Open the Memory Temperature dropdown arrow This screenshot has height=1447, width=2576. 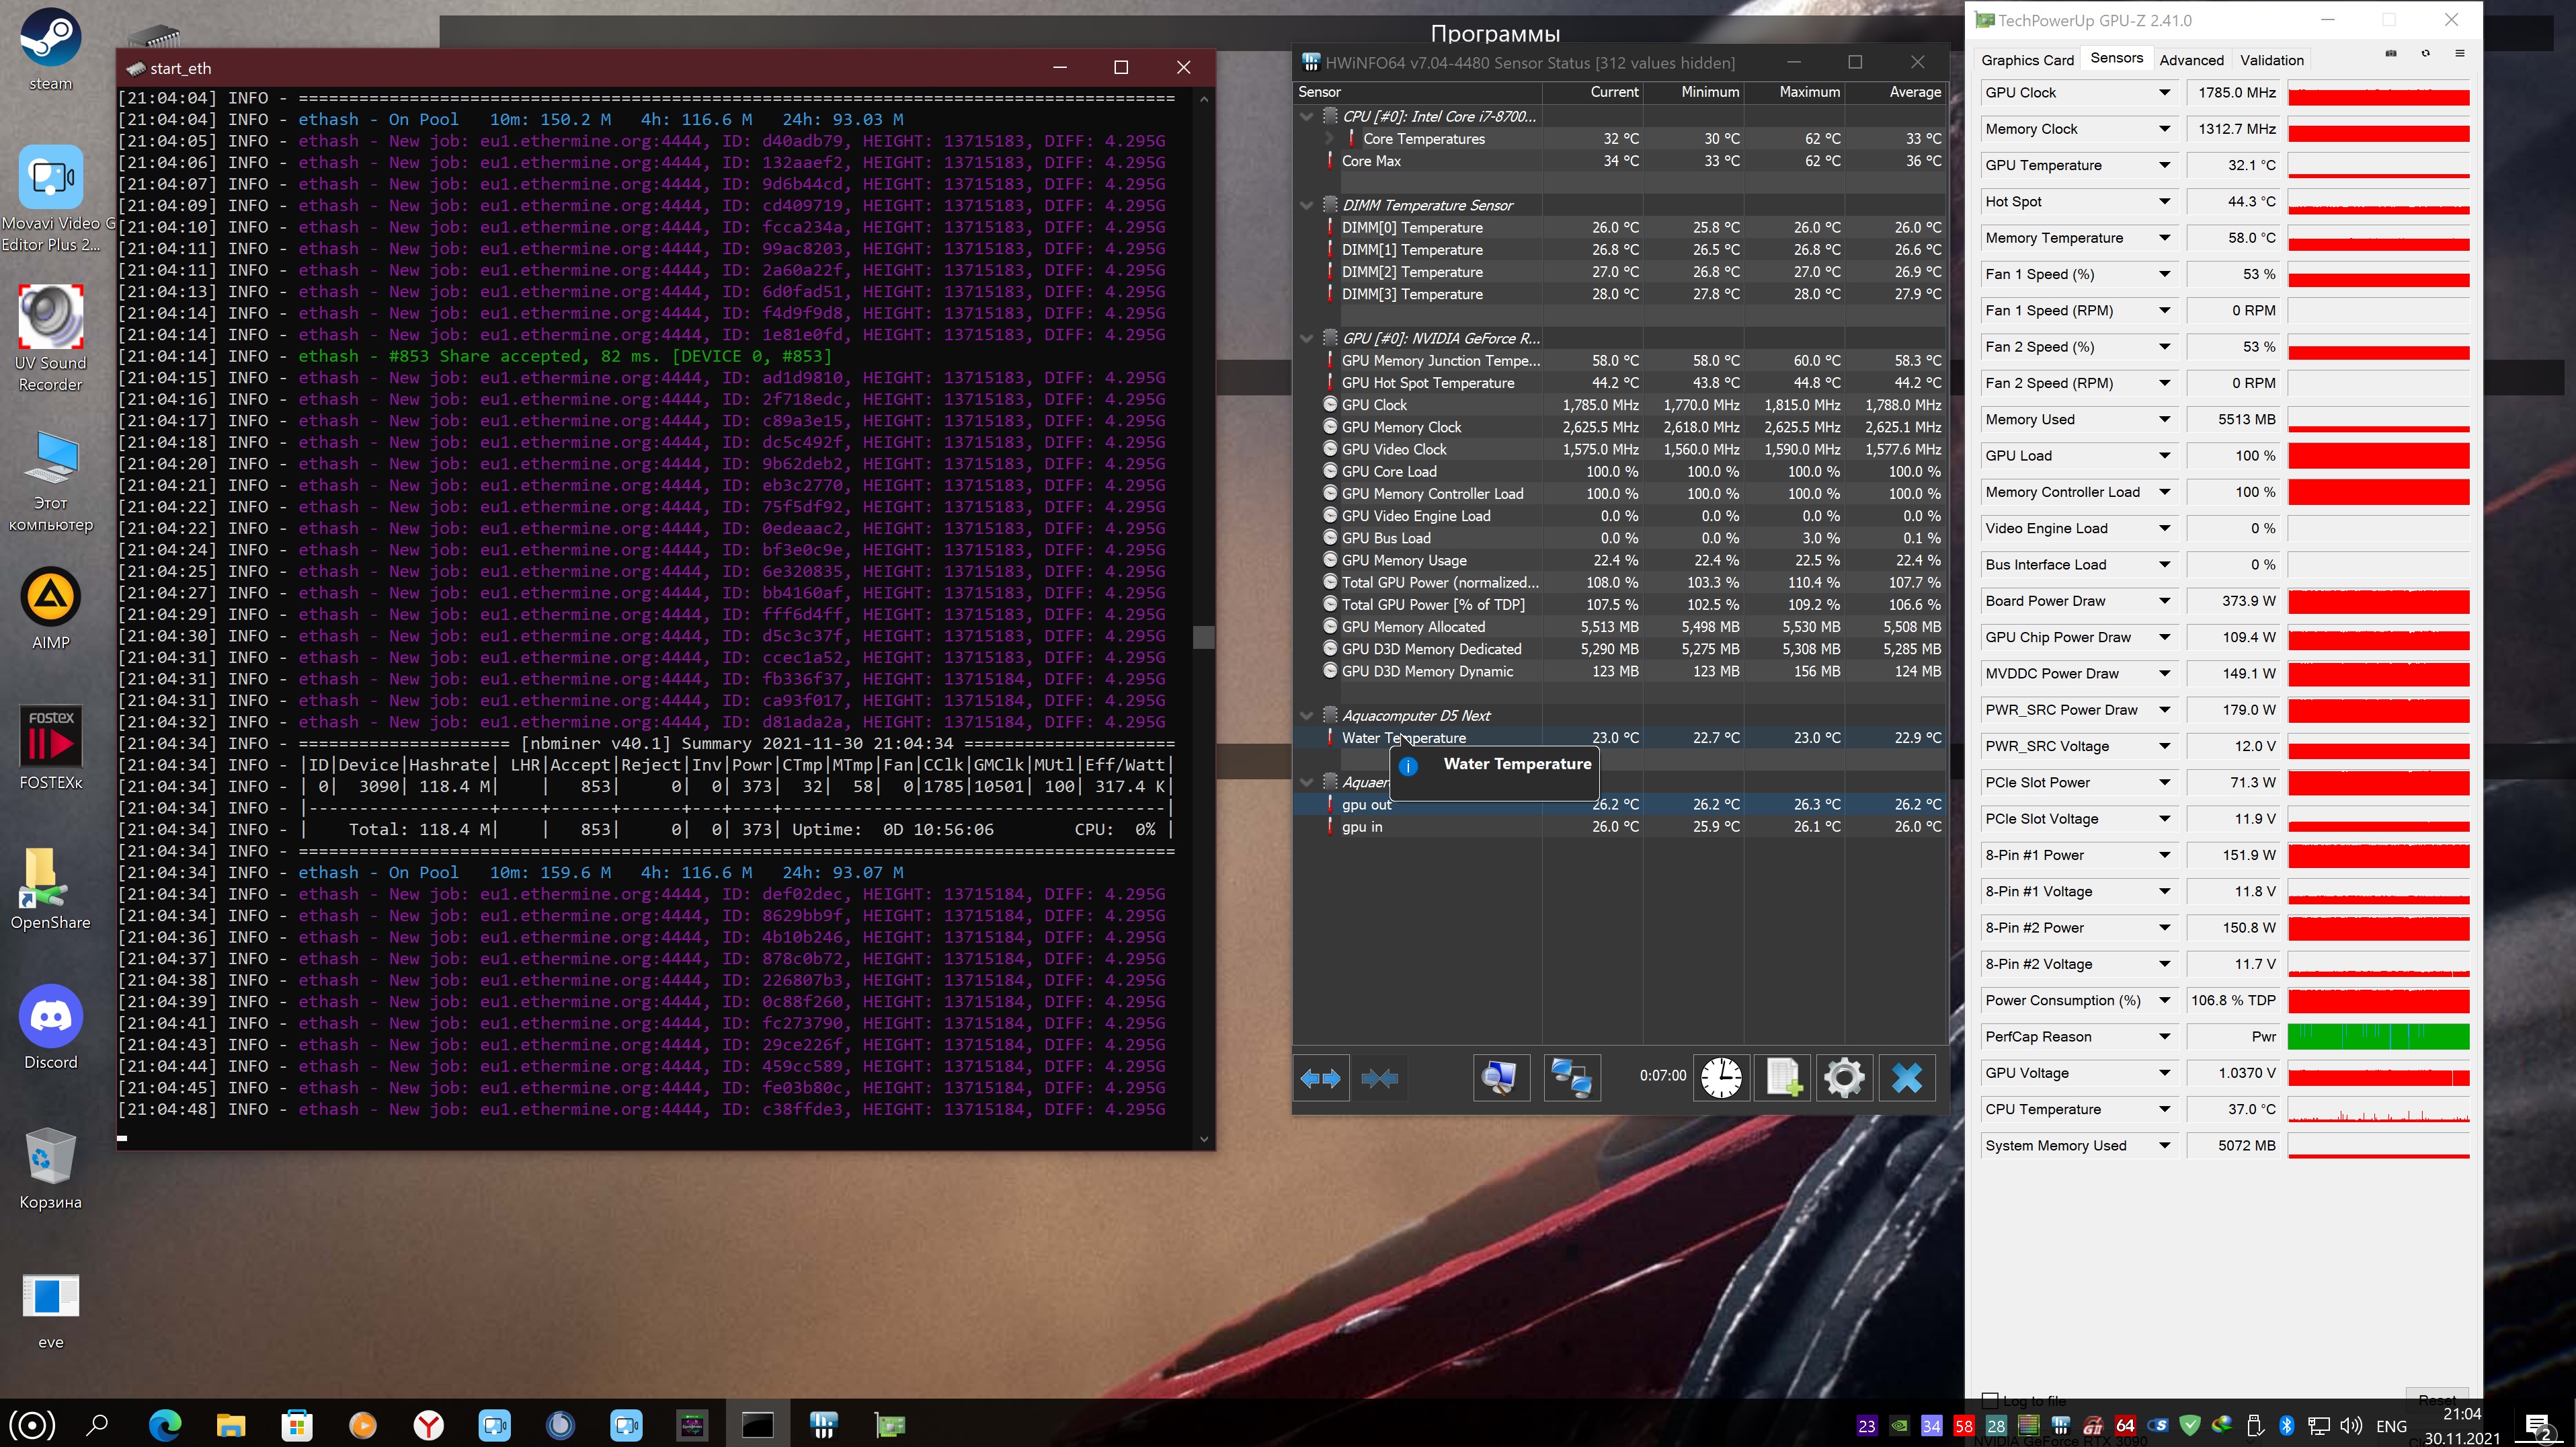(2164, 238)
